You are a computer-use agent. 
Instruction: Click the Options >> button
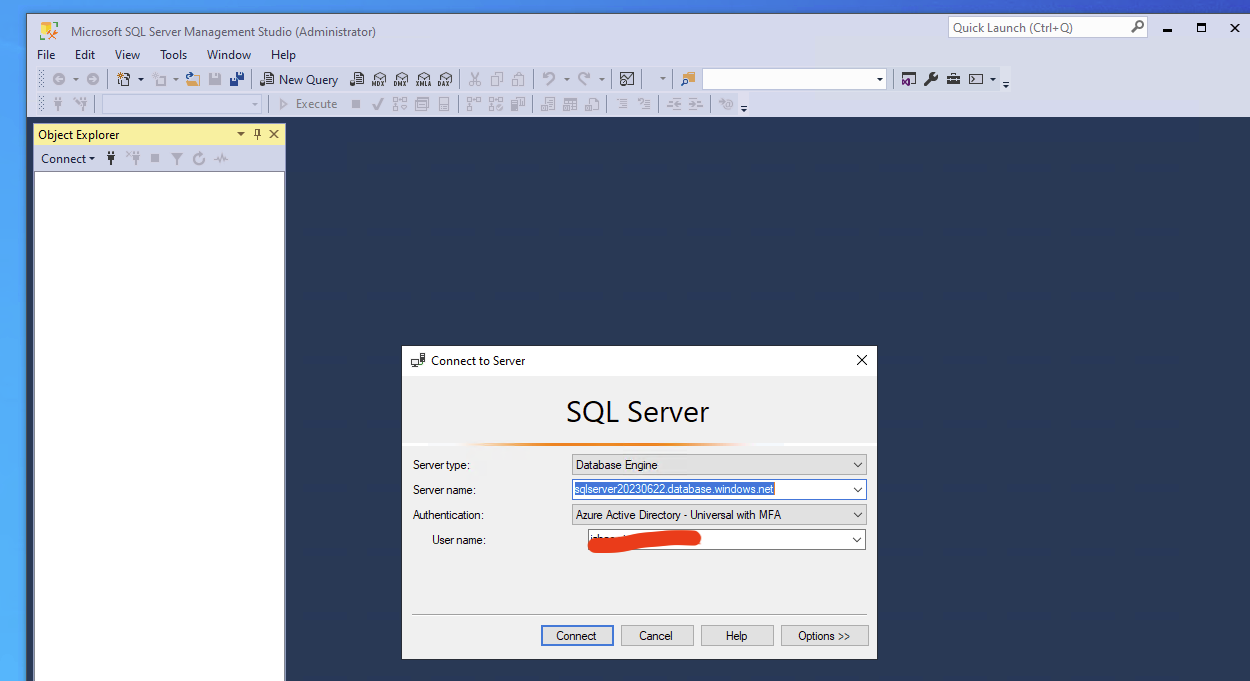(x=824, y=636)
